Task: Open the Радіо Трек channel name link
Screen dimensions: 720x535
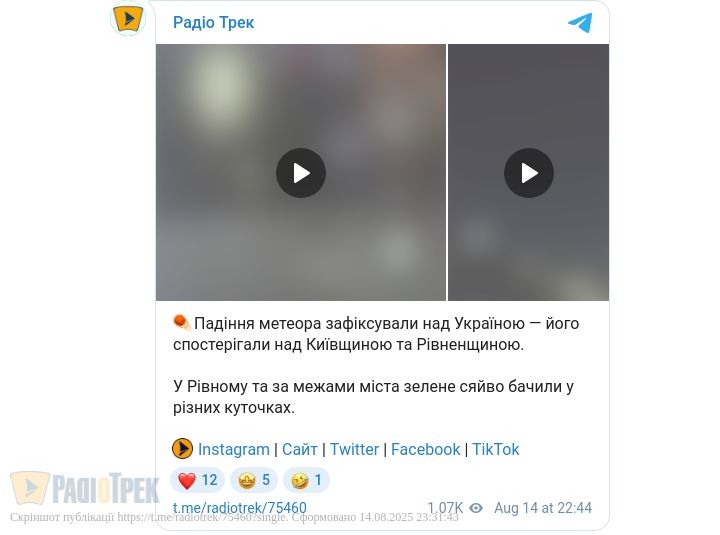Action: pos(214,23)
